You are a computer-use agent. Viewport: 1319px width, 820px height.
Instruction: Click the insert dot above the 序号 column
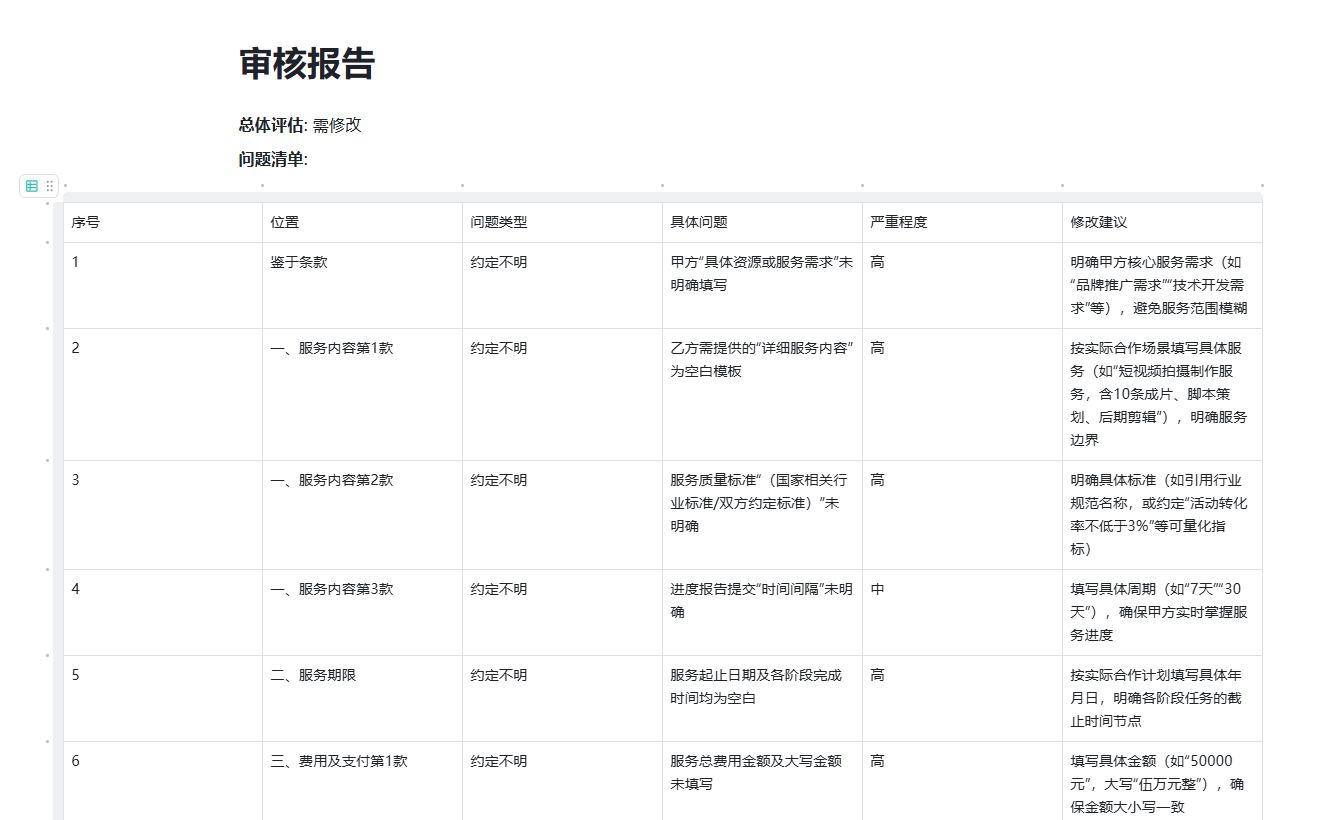click(63, 185)
